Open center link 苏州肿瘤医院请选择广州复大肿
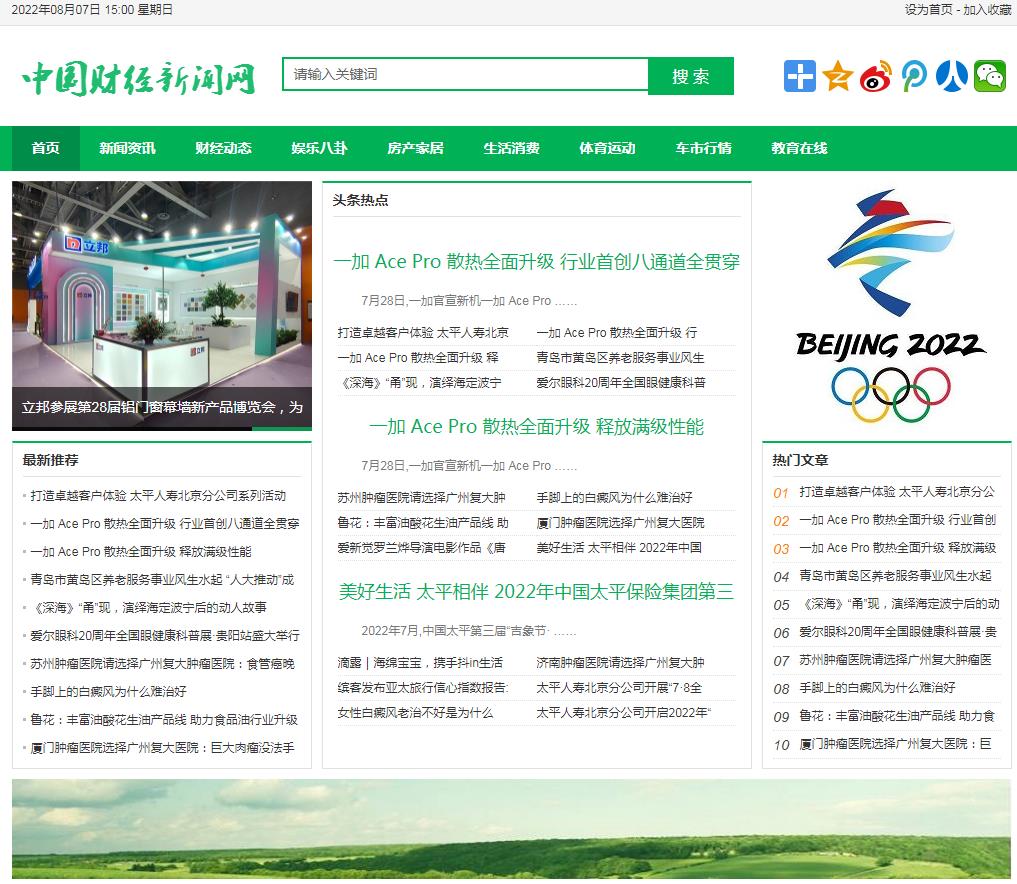This screenshot has height=884, width=1017. pos(421,497)
